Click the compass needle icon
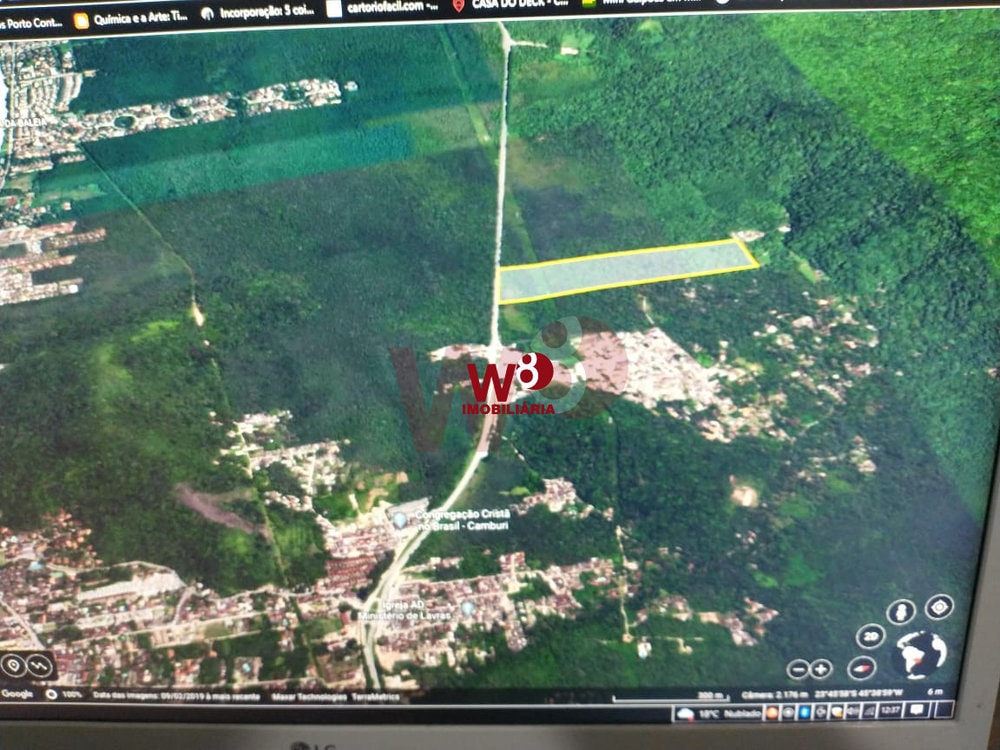 (862, 668)
